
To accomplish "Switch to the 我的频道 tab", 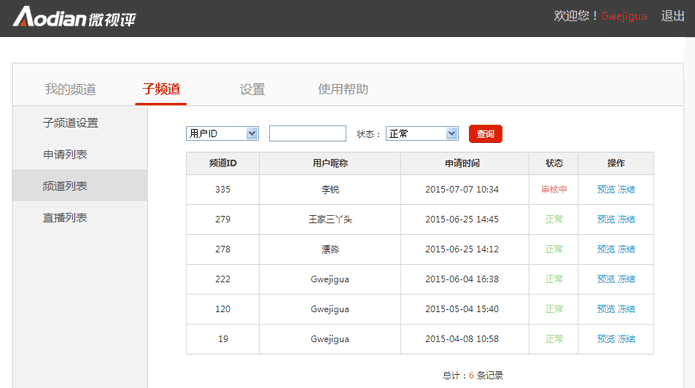I will pyautogui.click(x=70, y=89).
